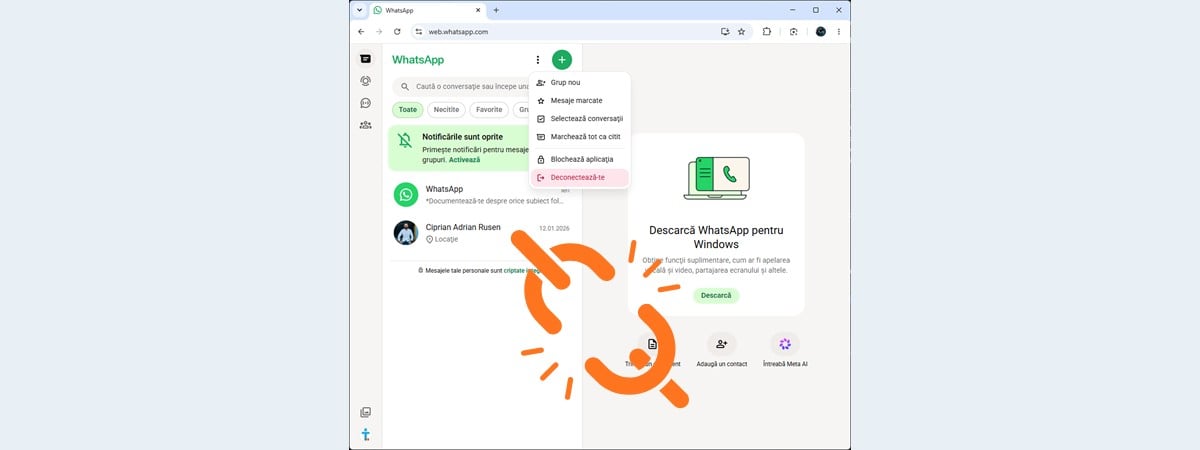Click the install app icon in address bar

click(725, 32)
